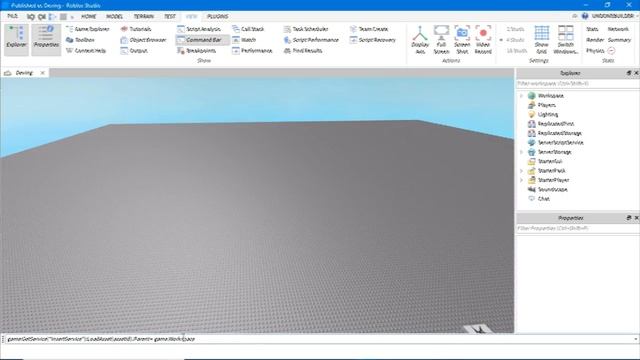Viewport: 640px width, 360px height.
Task: Switch to the HOME ribbon tab
Action: tap(88, 16)
